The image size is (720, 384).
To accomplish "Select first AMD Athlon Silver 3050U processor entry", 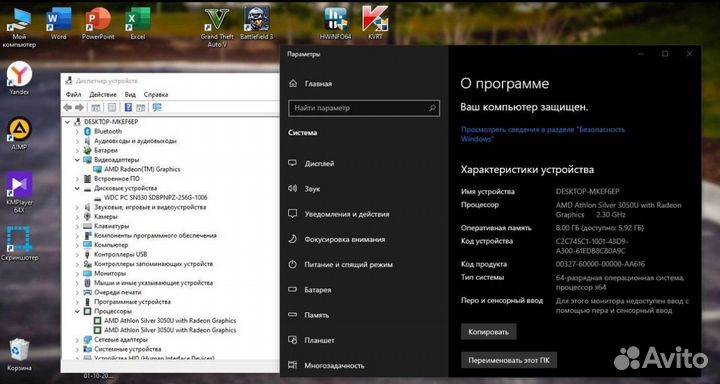I will (165, 321).
